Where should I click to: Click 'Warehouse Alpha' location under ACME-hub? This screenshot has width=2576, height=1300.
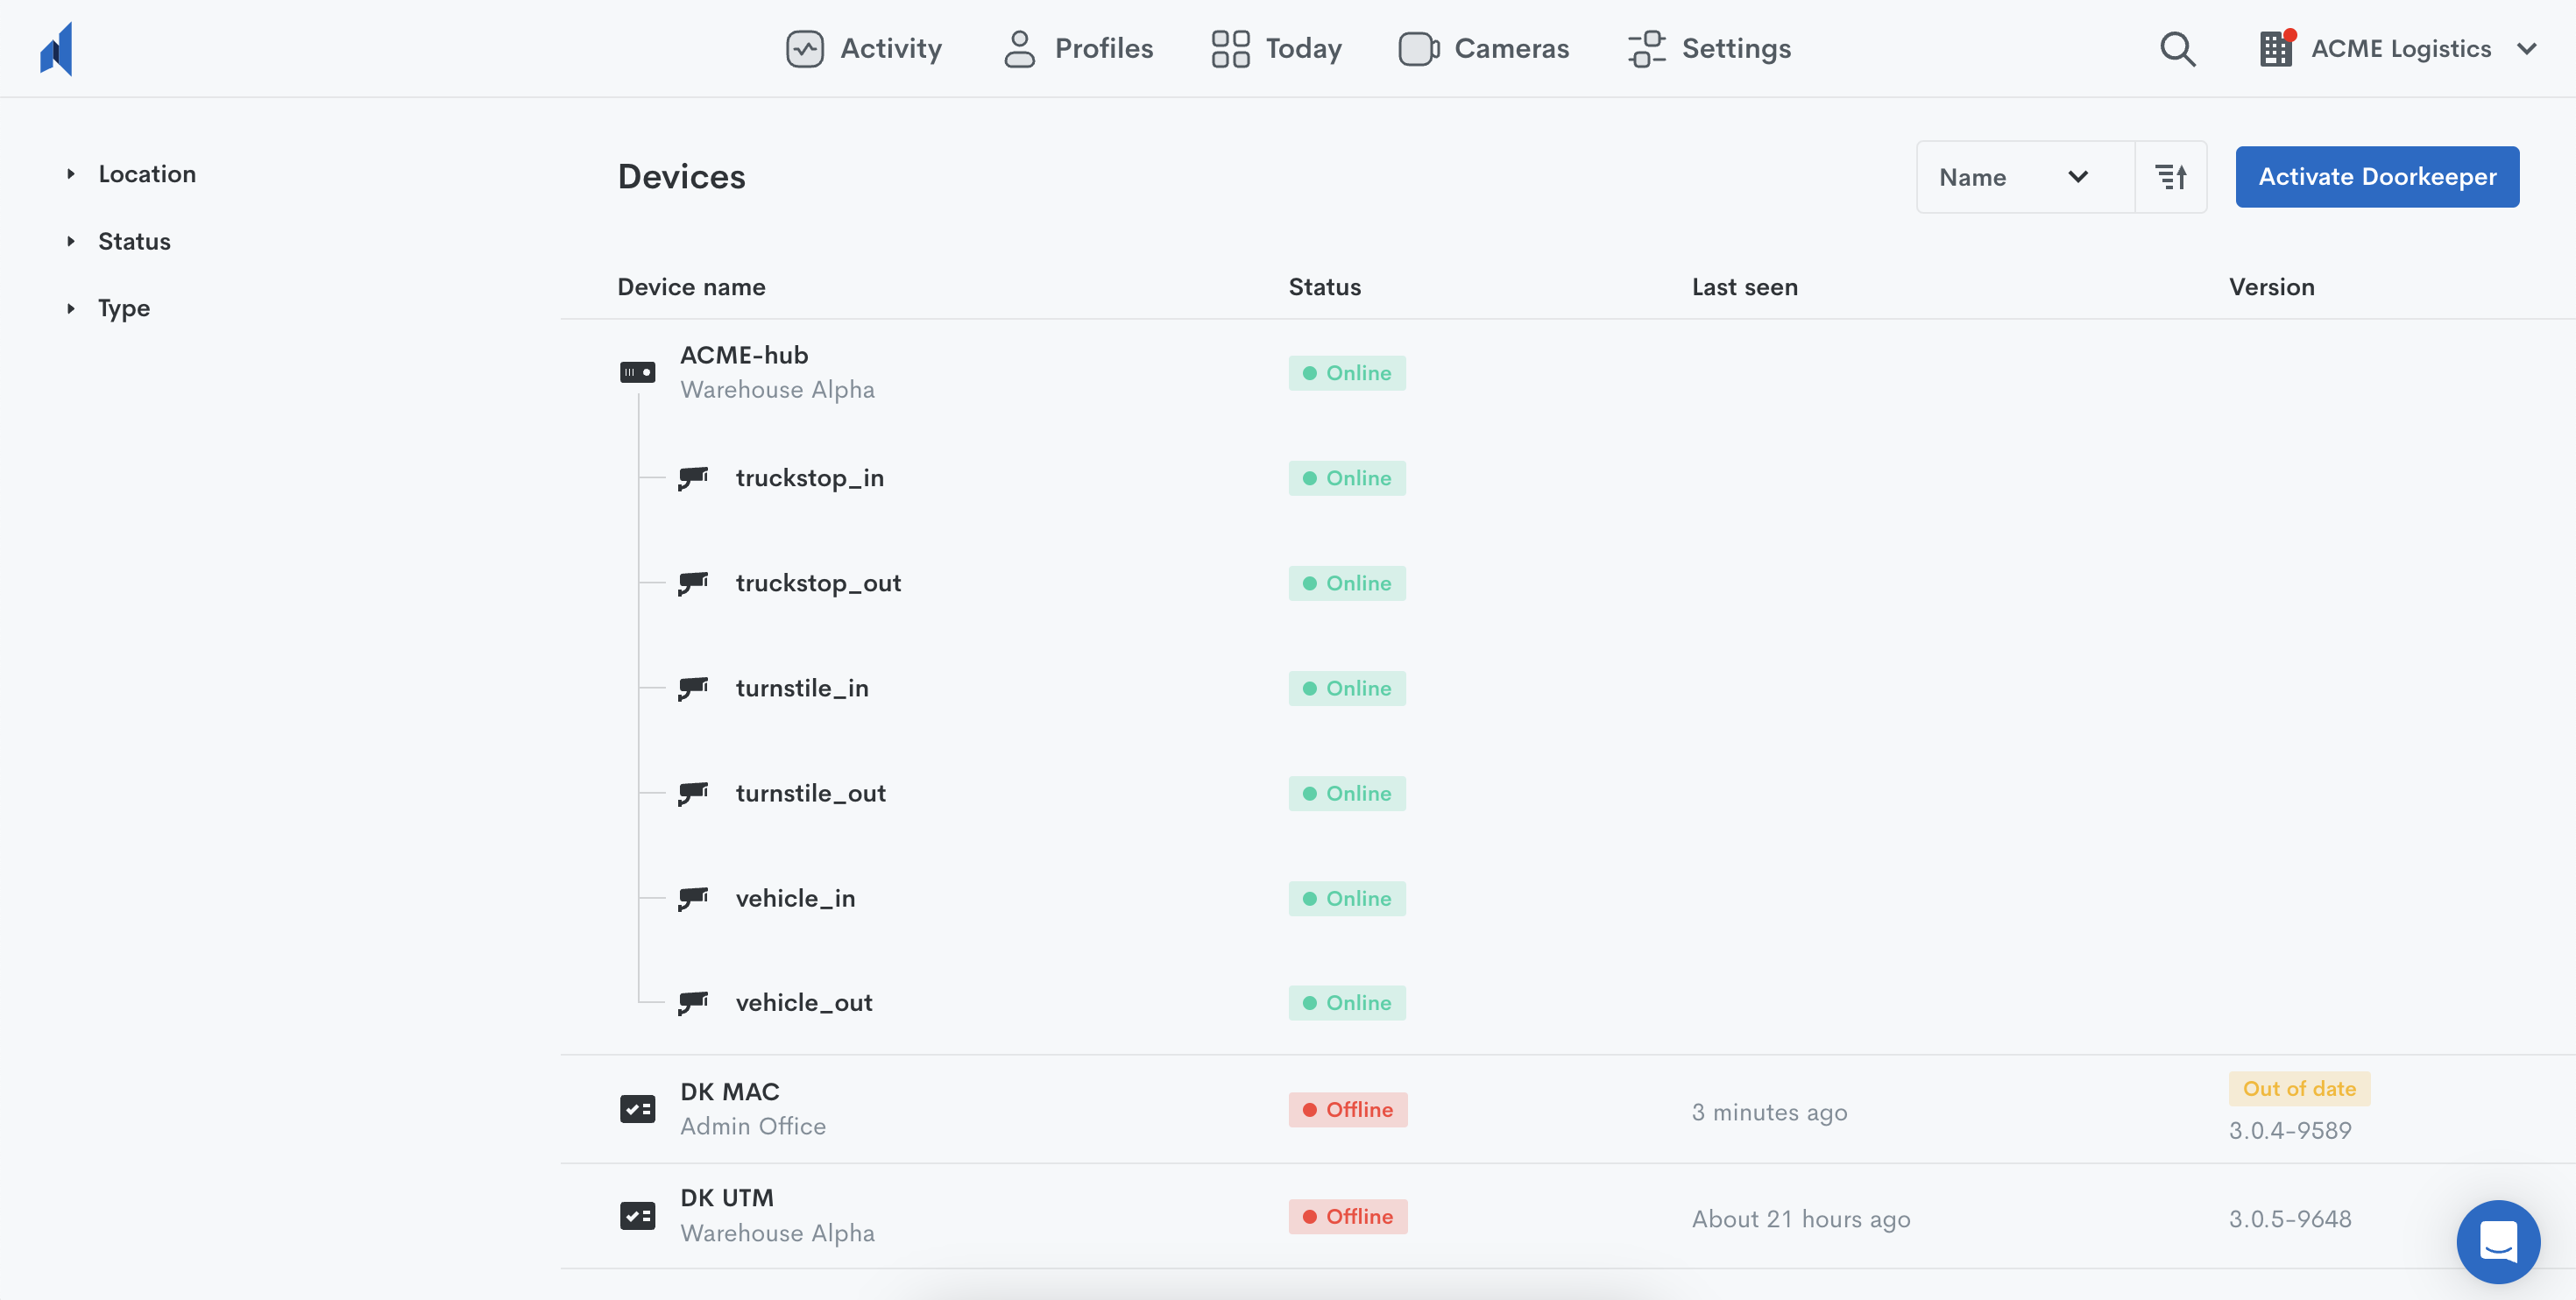click(x=777, y=389)
